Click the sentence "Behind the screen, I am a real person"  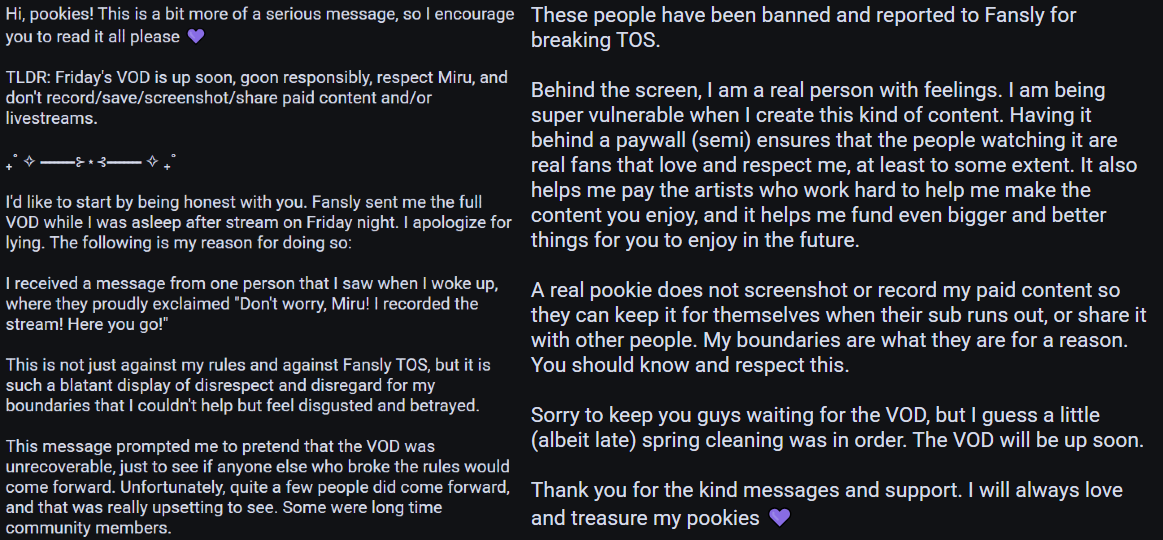point(690,90)
